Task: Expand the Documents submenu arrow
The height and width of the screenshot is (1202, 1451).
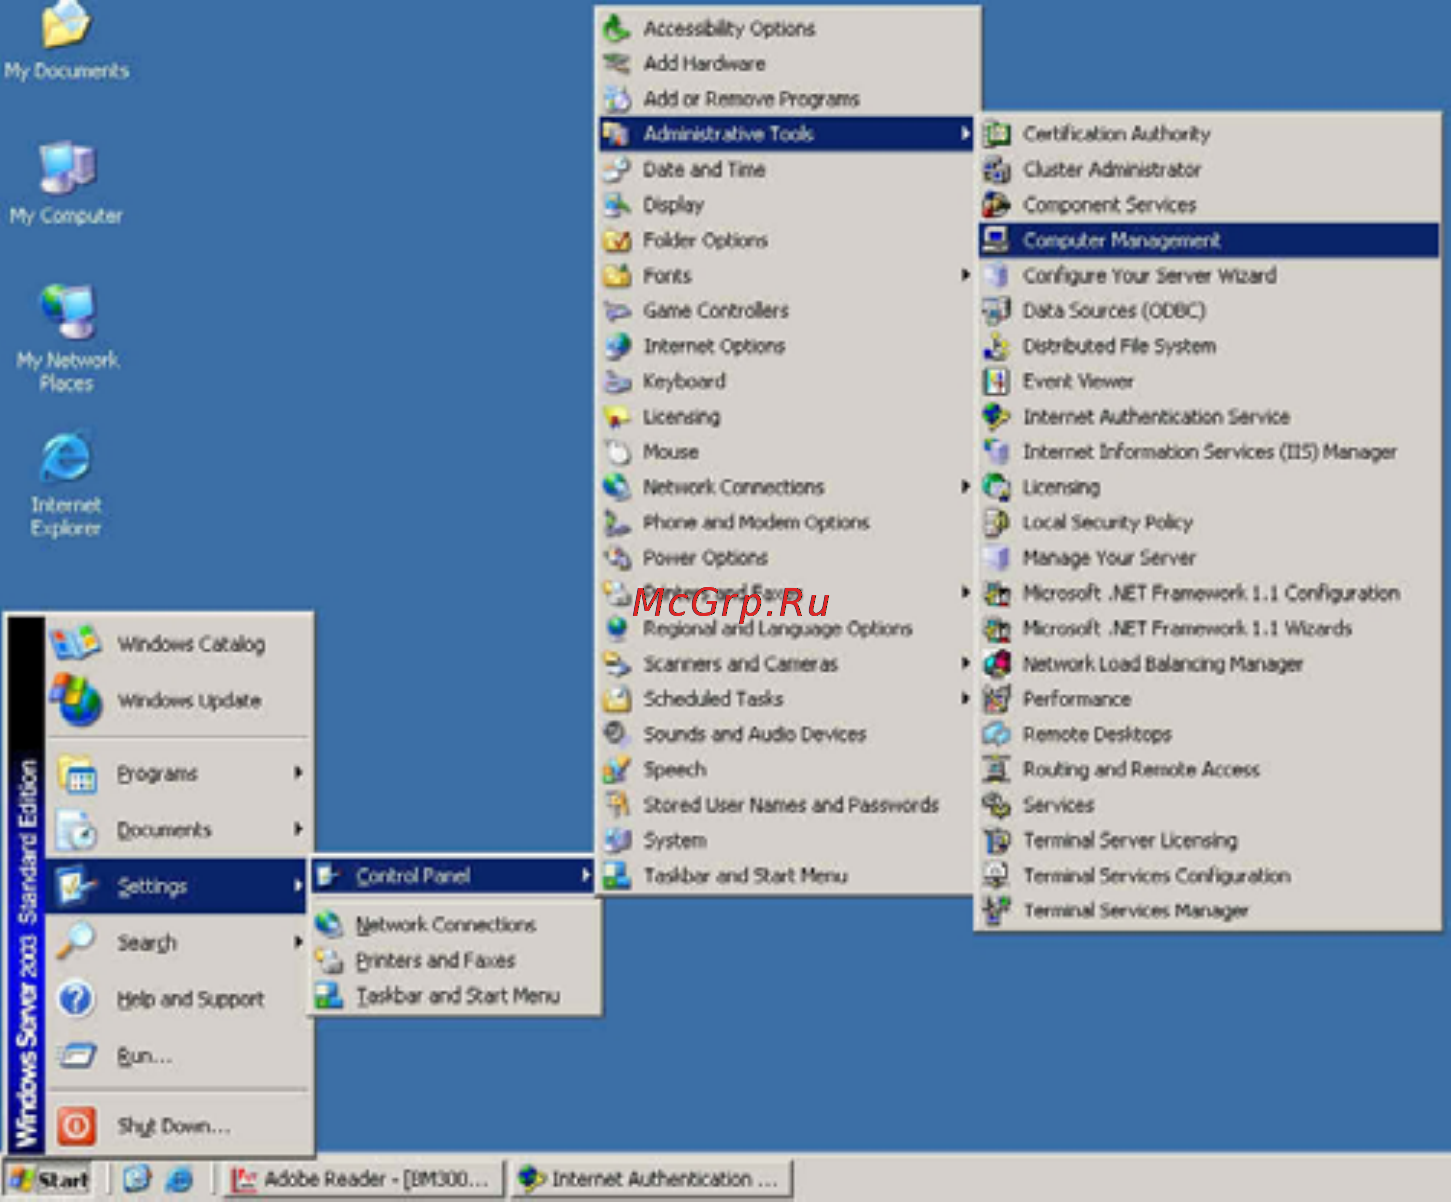Action: pos(298,828)
